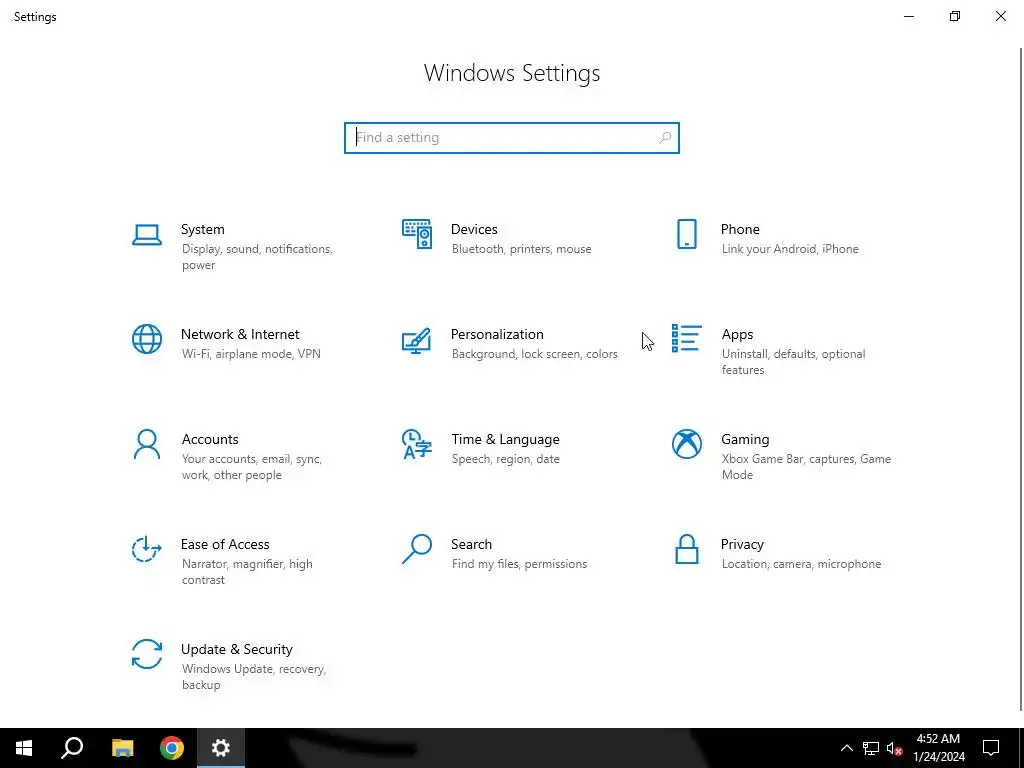Open Ease of Access title
Image resolution: width=1024 pixels, height=768 pixels.
pyautogui.click(x=225, y=544)
